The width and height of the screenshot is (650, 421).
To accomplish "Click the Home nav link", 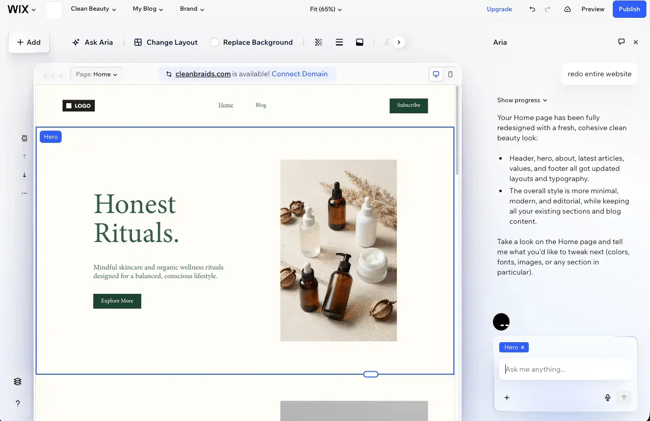I will pos(226,105).
